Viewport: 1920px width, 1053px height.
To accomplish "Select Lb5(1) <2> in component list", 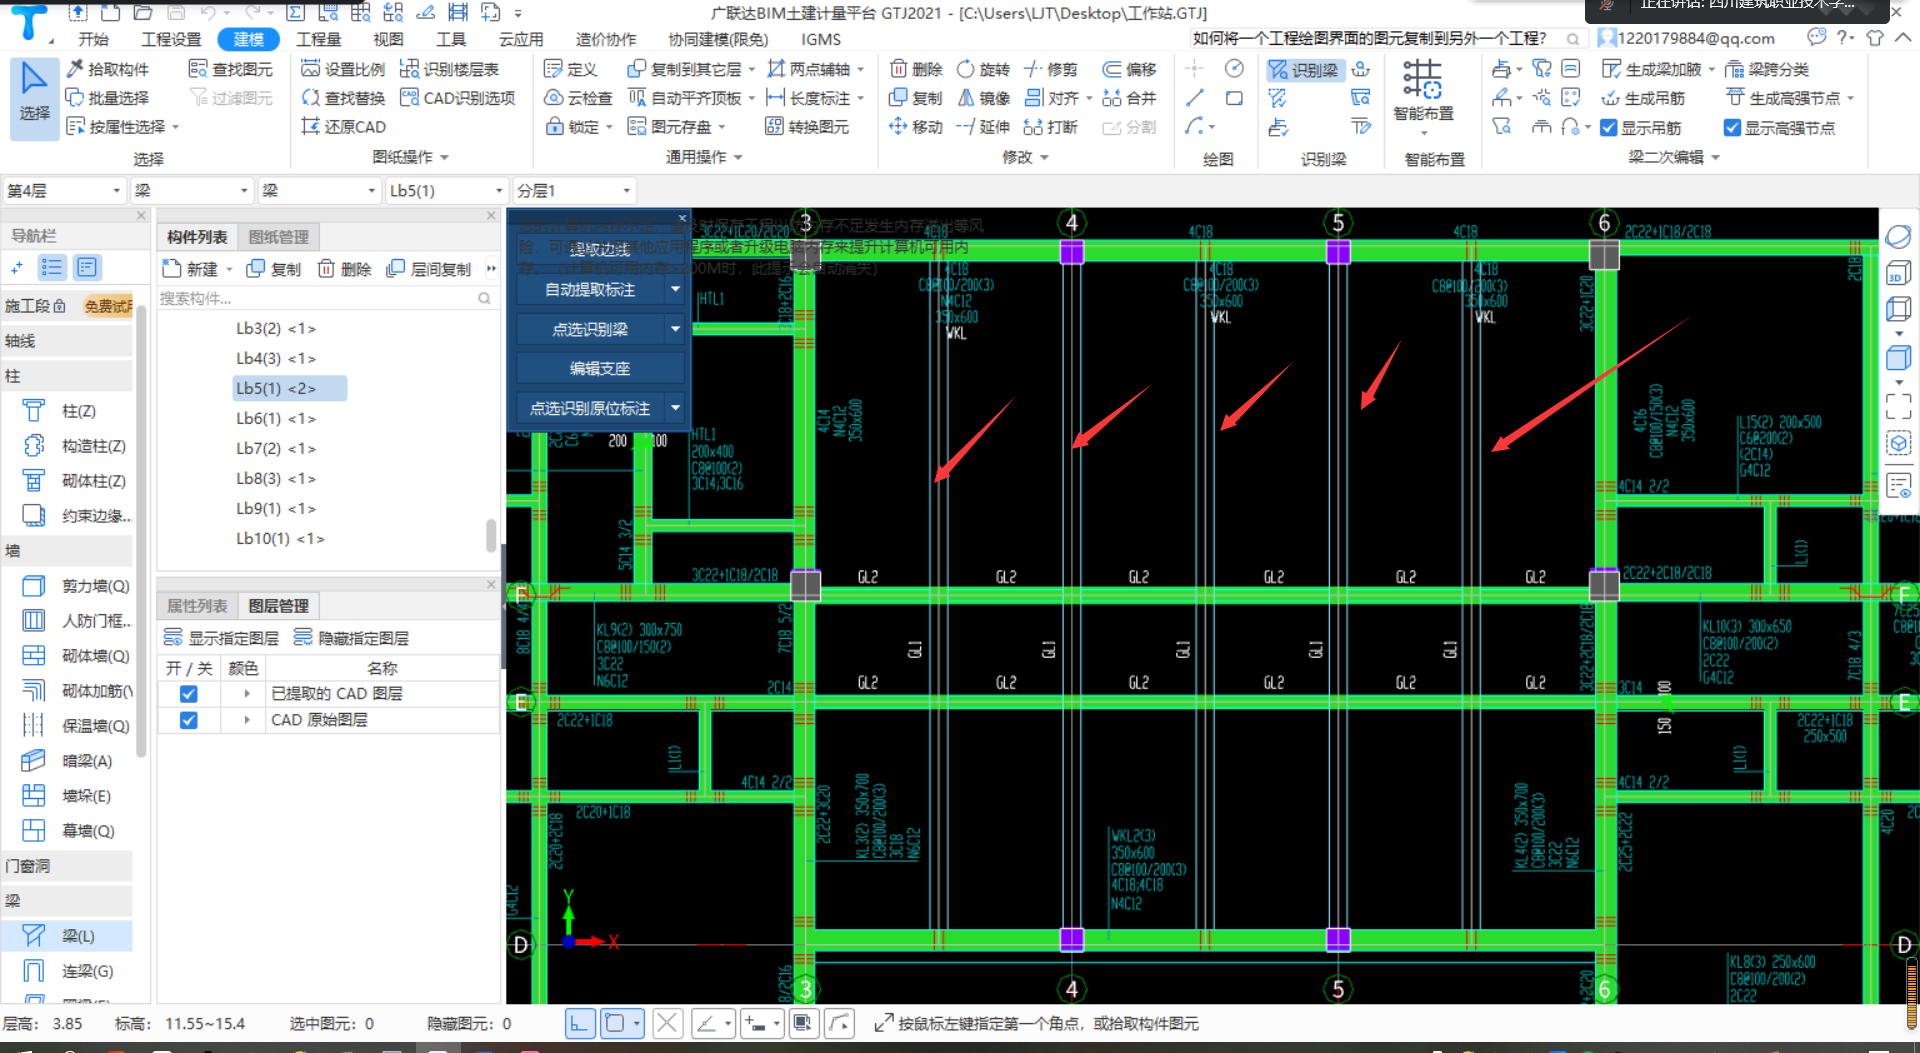I will (289, 388).
